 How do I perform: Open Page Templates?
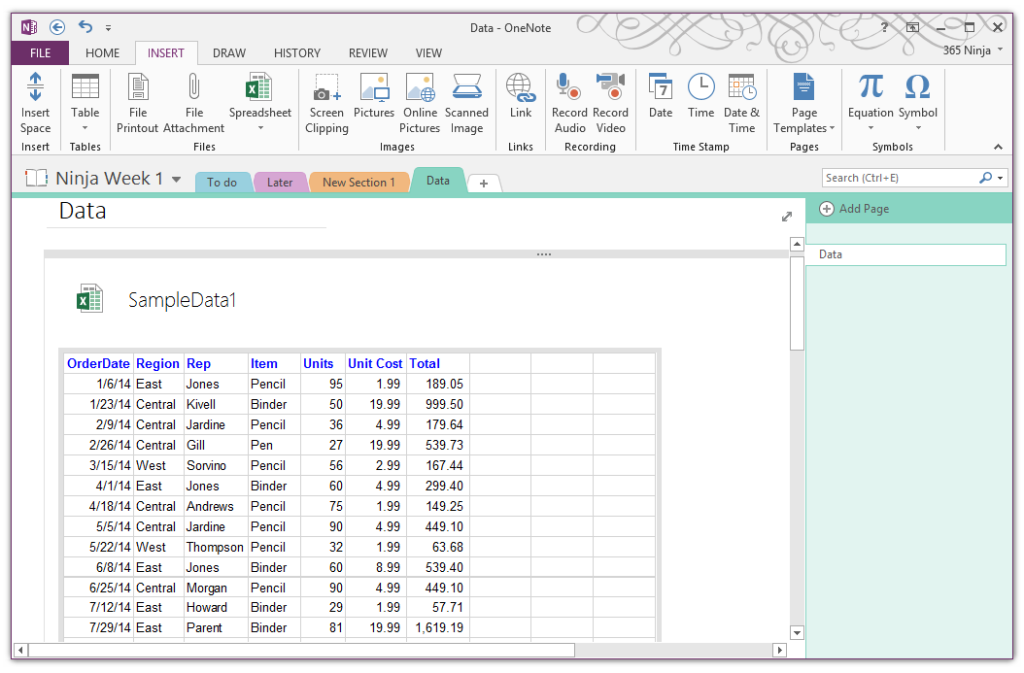tap(804, 103)
